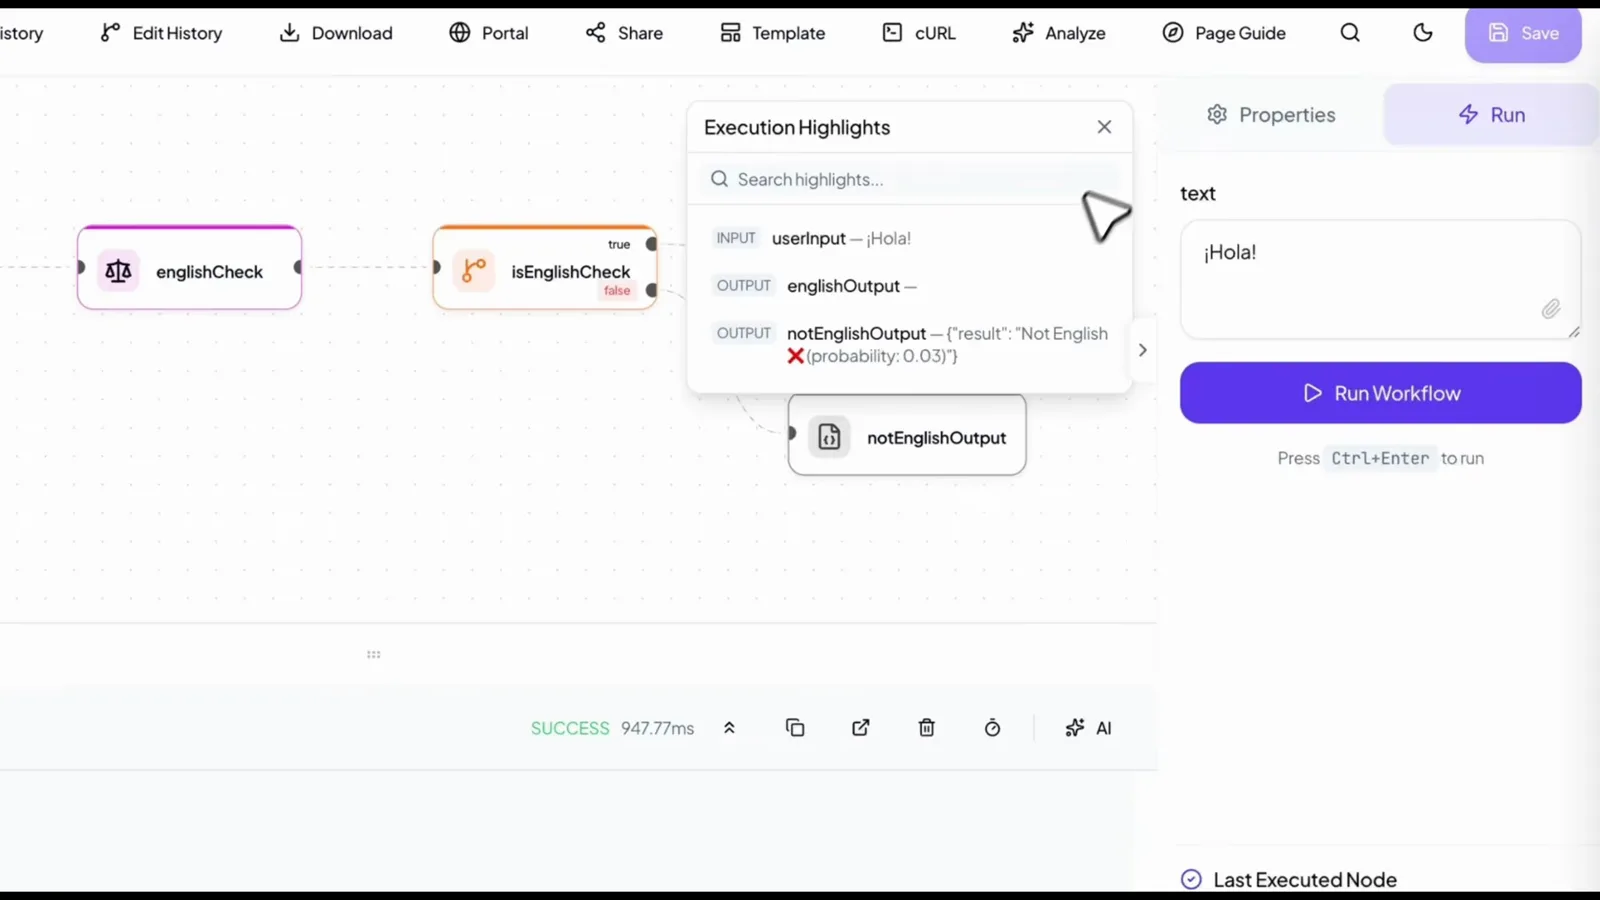Viewport: 1600px width, 900px height.
Task: Select the englishCheck node
Action: tap(190, 268)
